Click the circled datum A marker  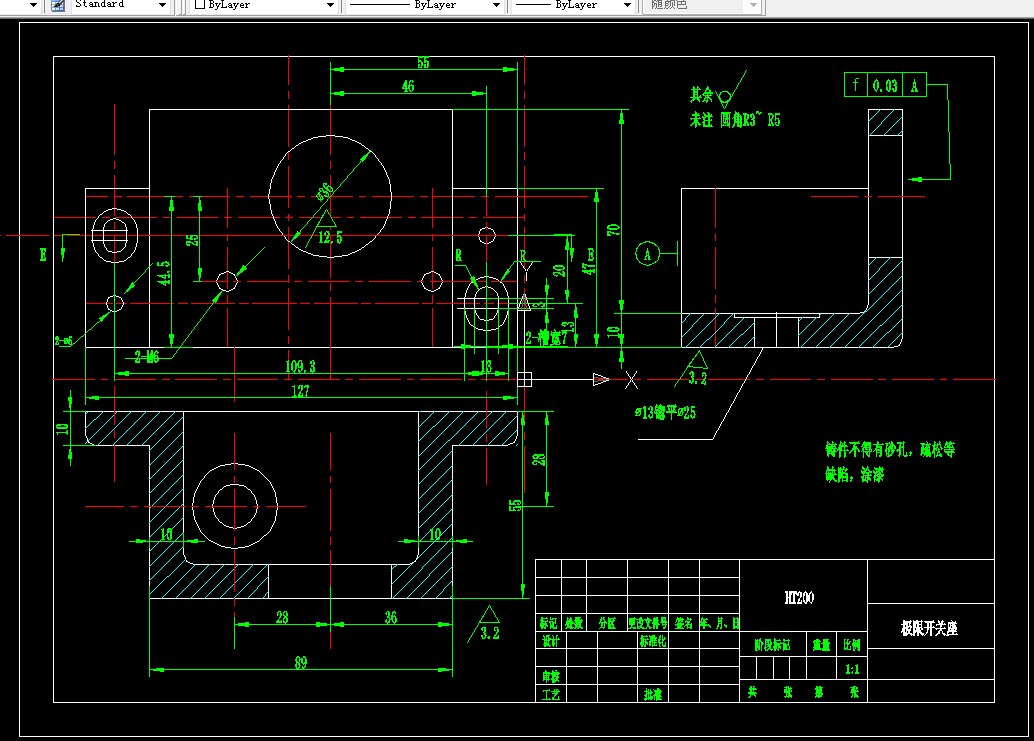click(648, 254)
